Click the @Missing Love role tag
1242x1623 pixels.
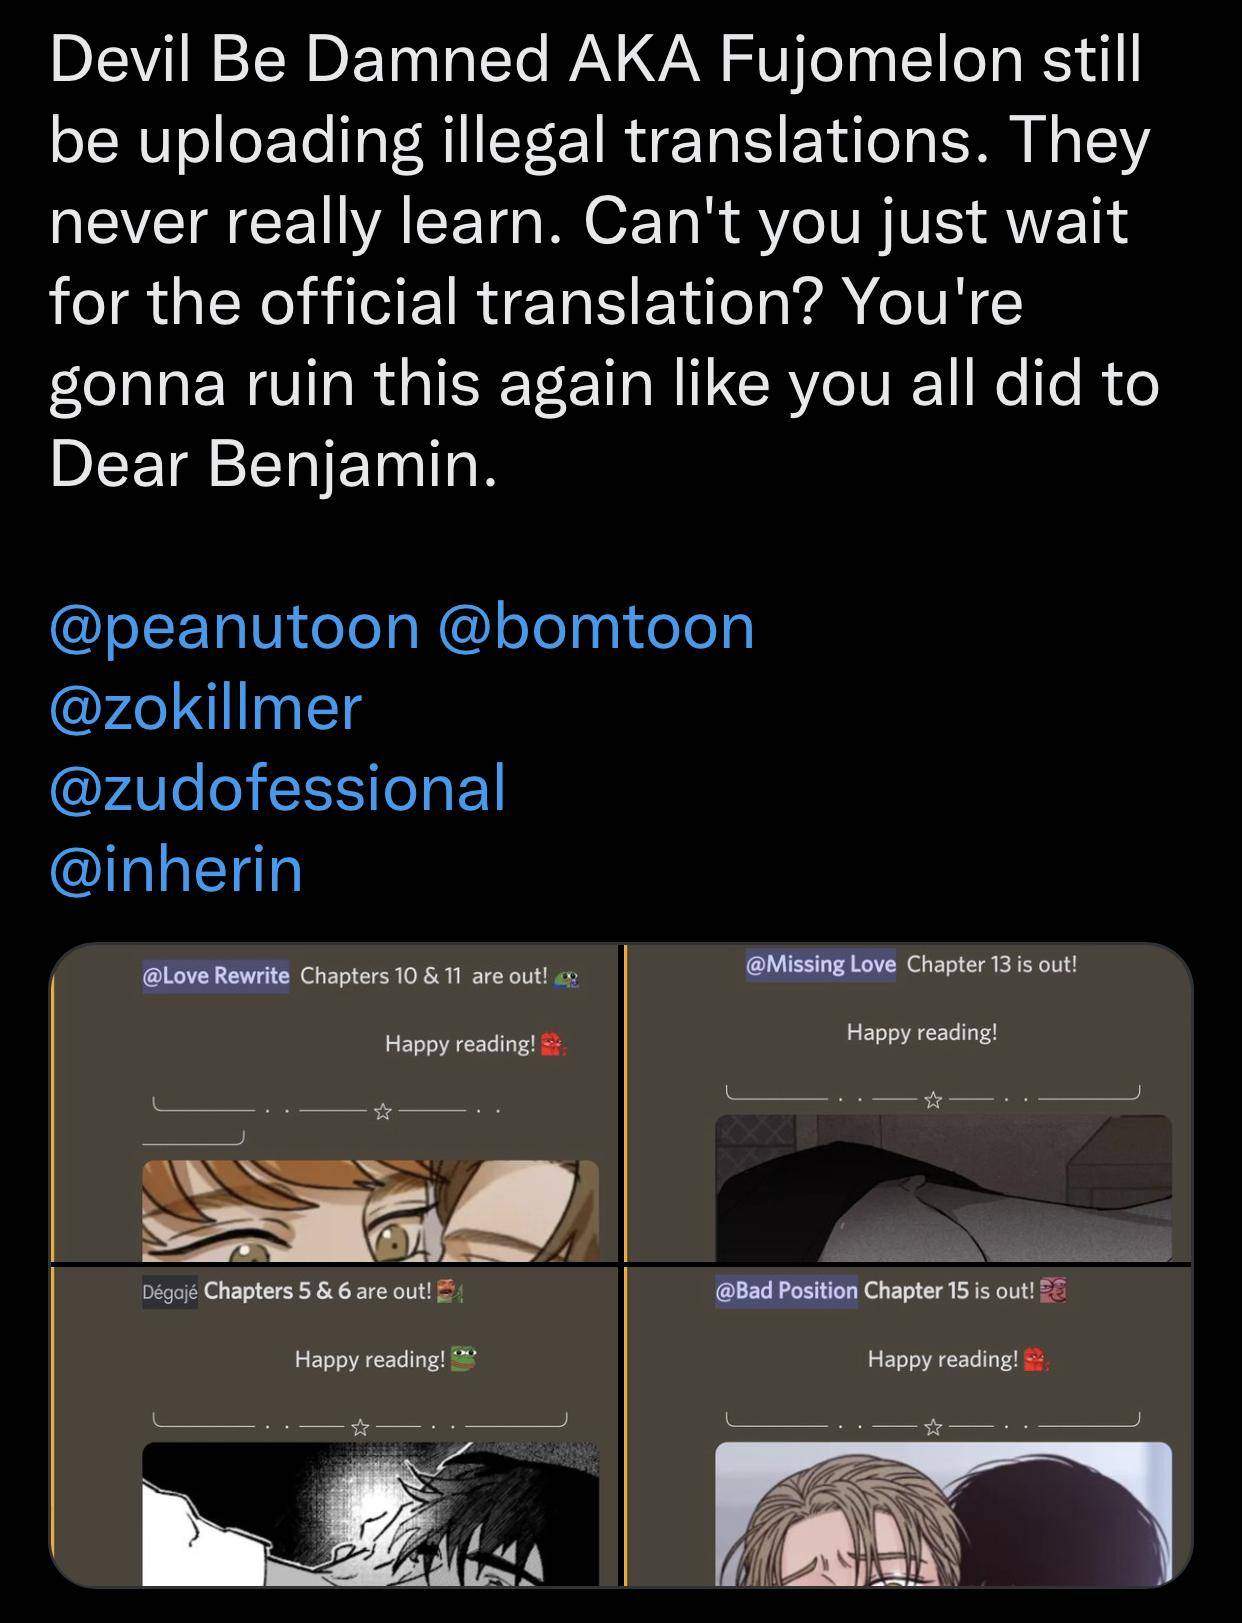click(x=820, y=965)
